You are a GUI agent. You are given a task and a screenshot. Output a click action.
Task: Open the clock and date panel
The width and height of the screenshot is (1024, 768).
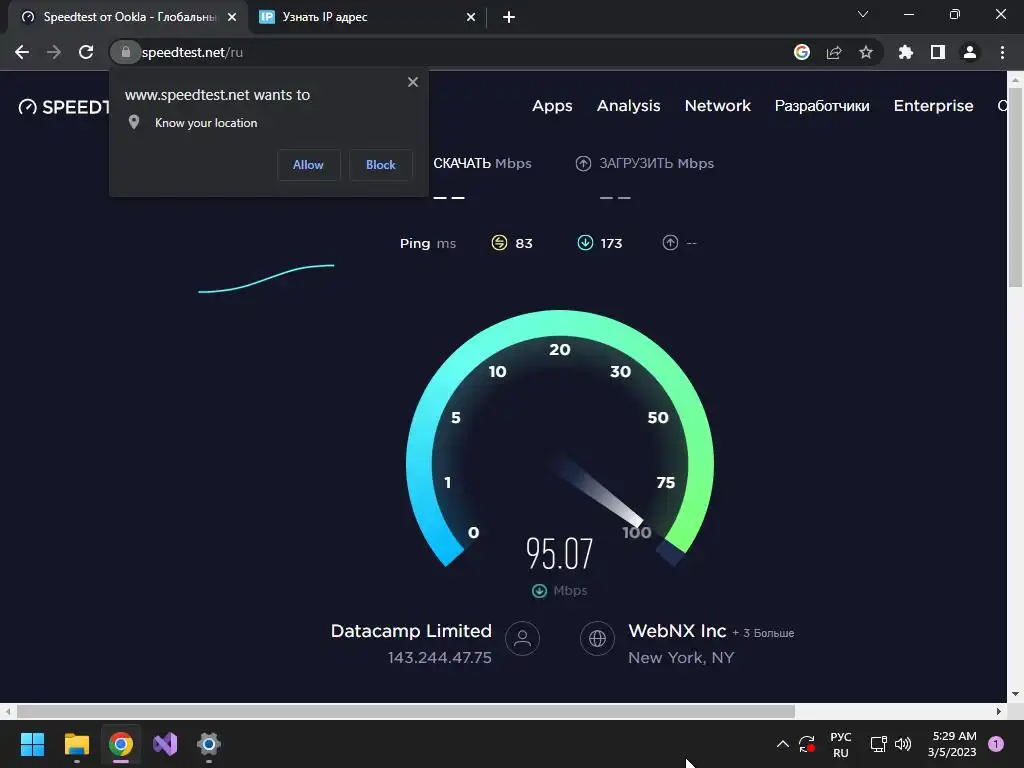(953, 744)
